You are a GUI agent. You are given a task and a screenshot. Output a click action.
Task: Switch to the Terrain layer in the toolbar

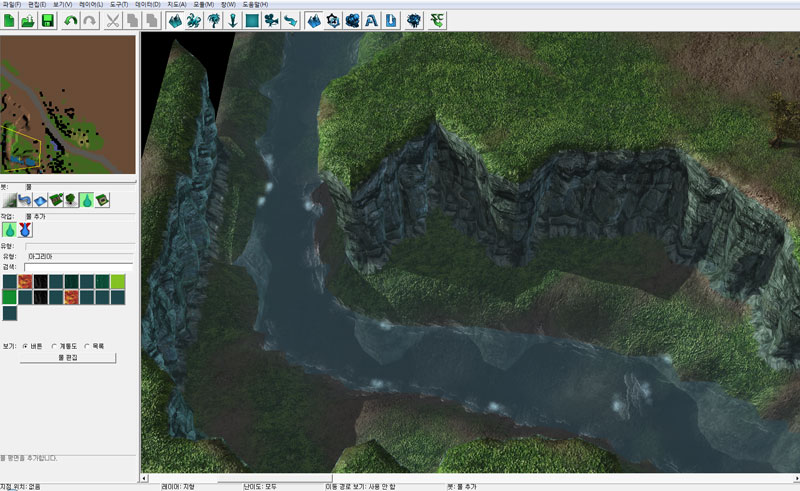(x=176, y=21)
